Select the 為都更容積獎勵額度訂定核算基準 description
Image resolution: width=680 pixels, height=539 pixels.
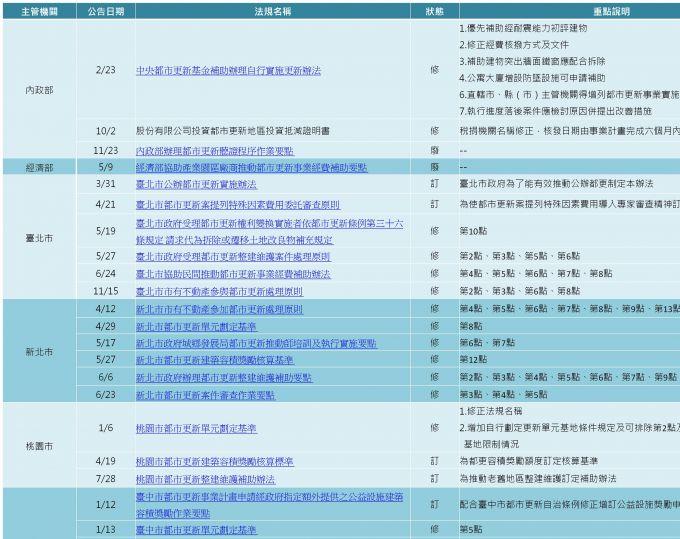[529, 461]
